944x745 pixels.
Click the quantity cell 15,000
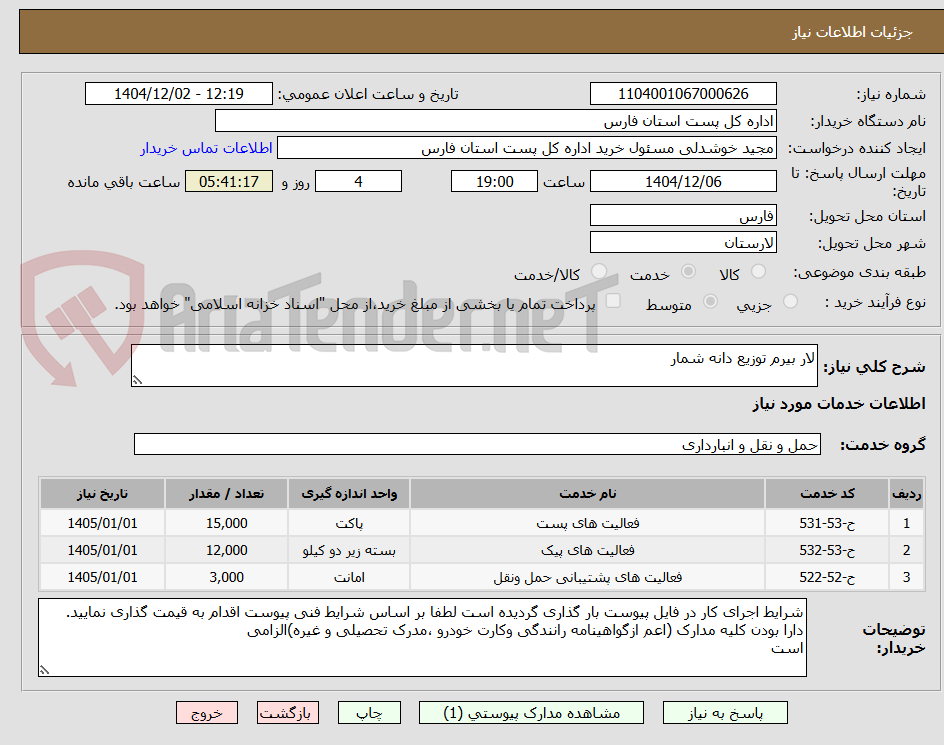(x=226, y=523)
